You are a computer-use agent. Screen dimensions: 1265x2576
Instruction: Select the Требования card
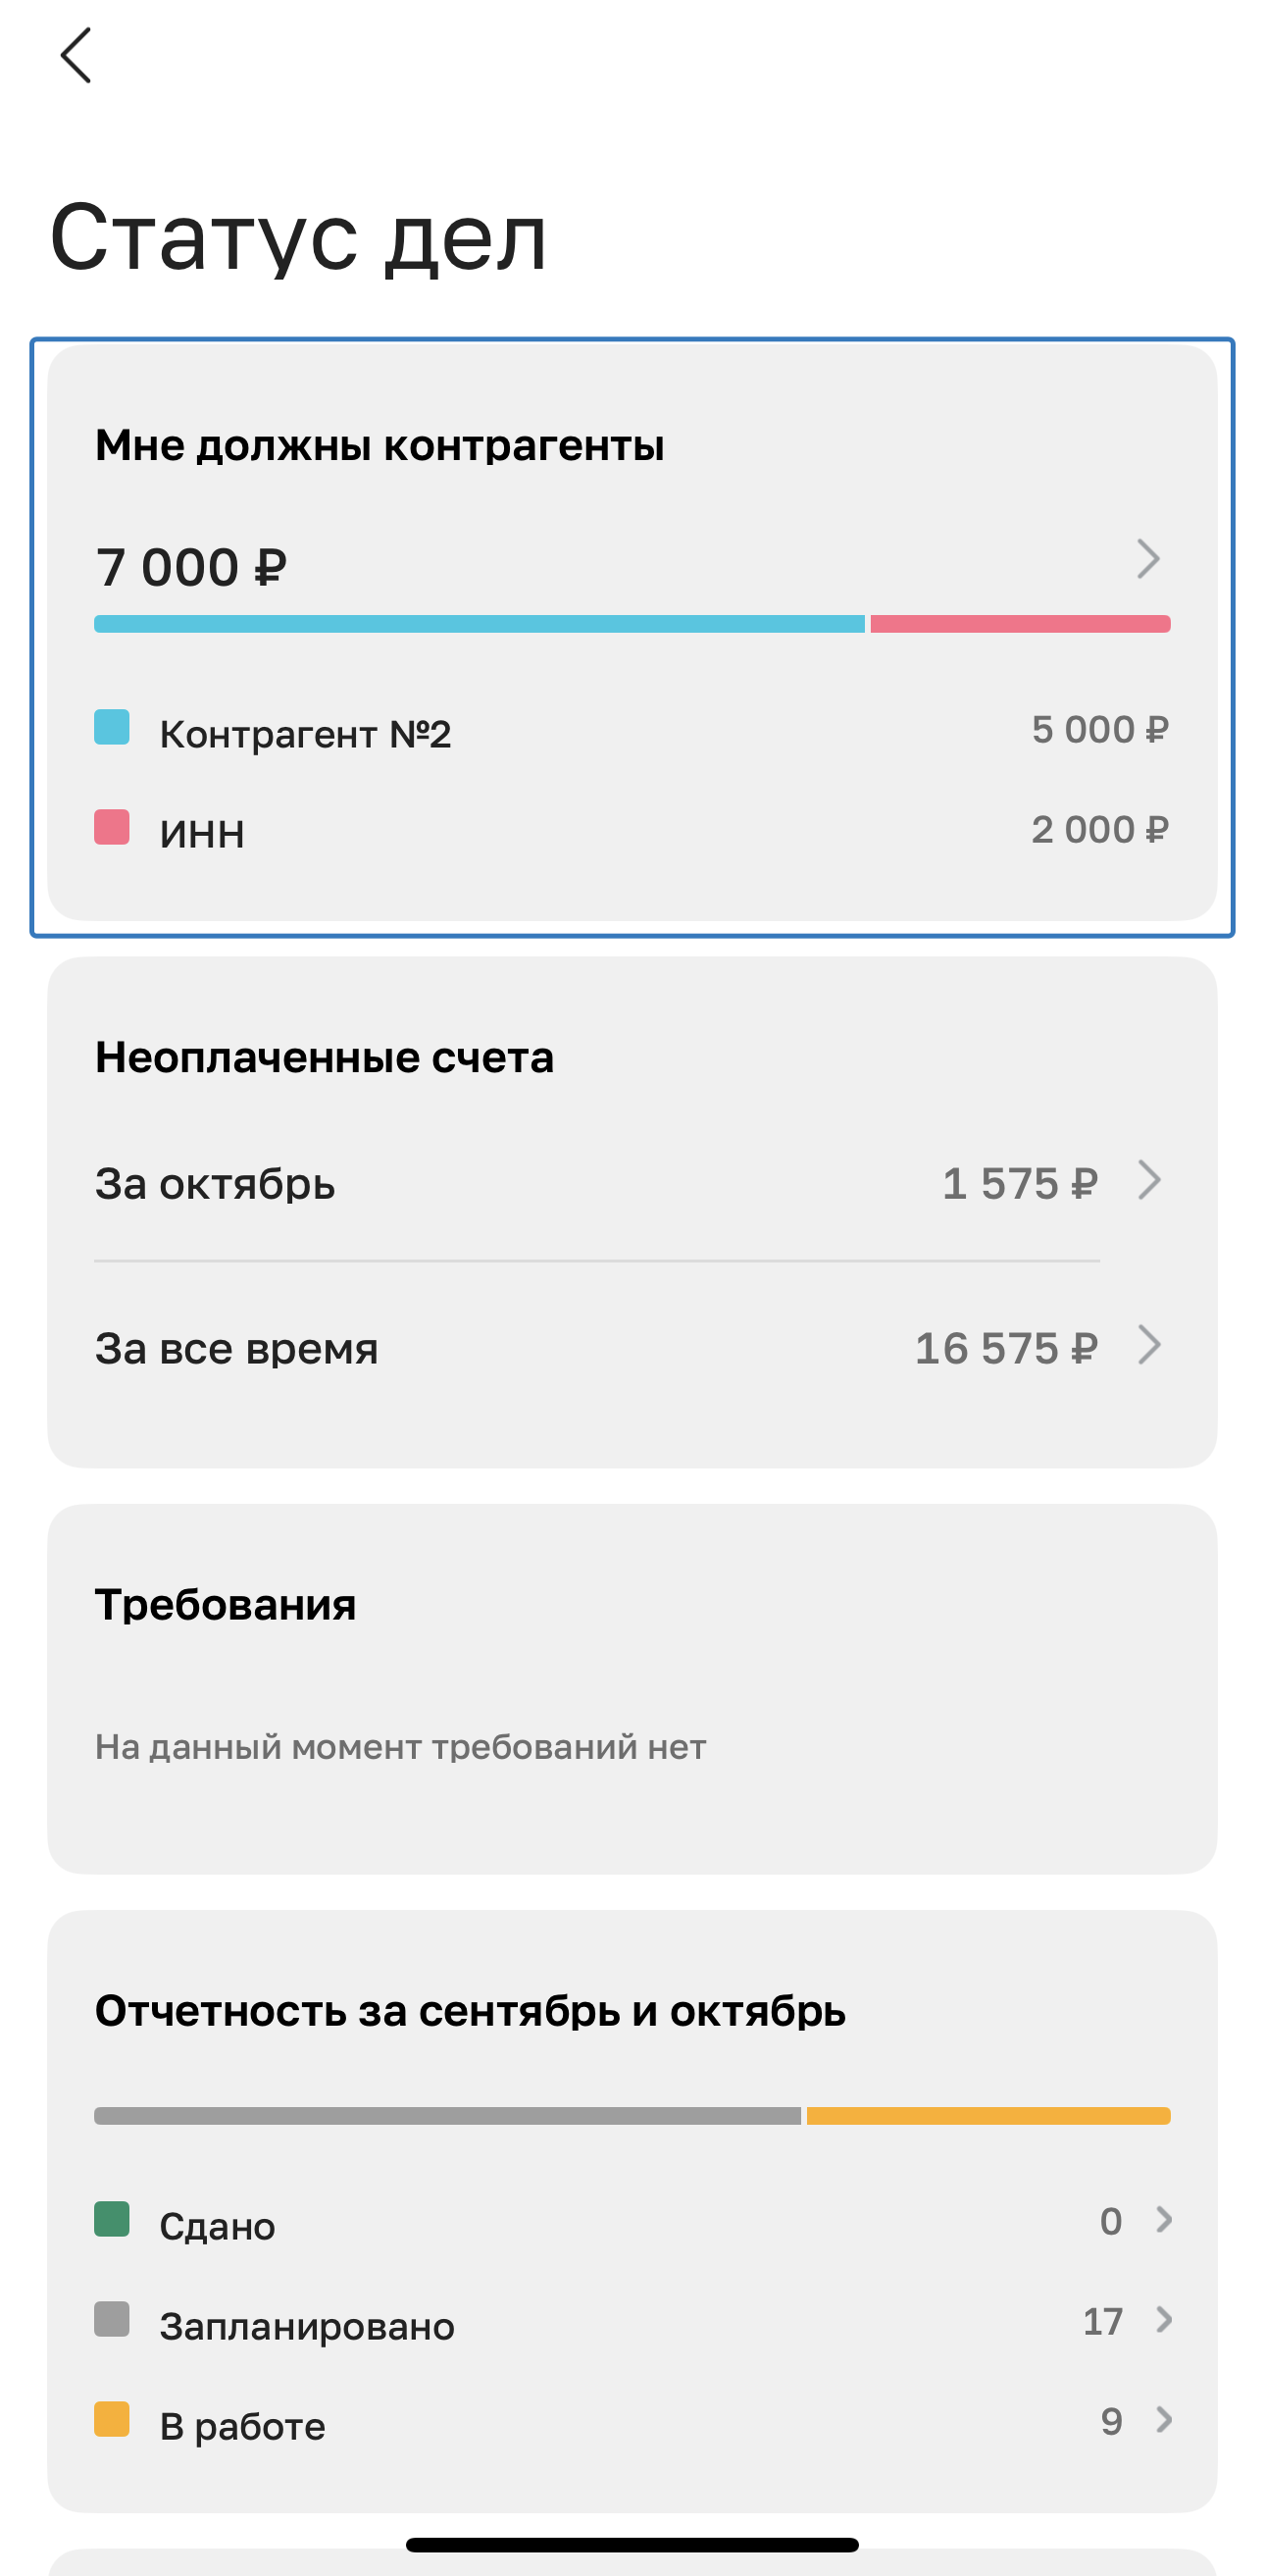tap(632, 1688)
